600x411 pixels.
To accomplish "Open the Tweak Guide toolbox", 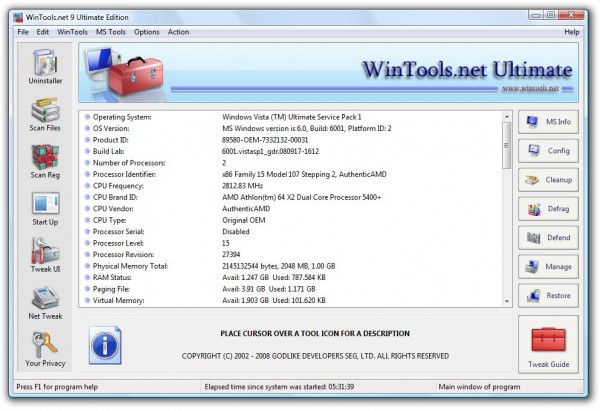I will (548, 344).
